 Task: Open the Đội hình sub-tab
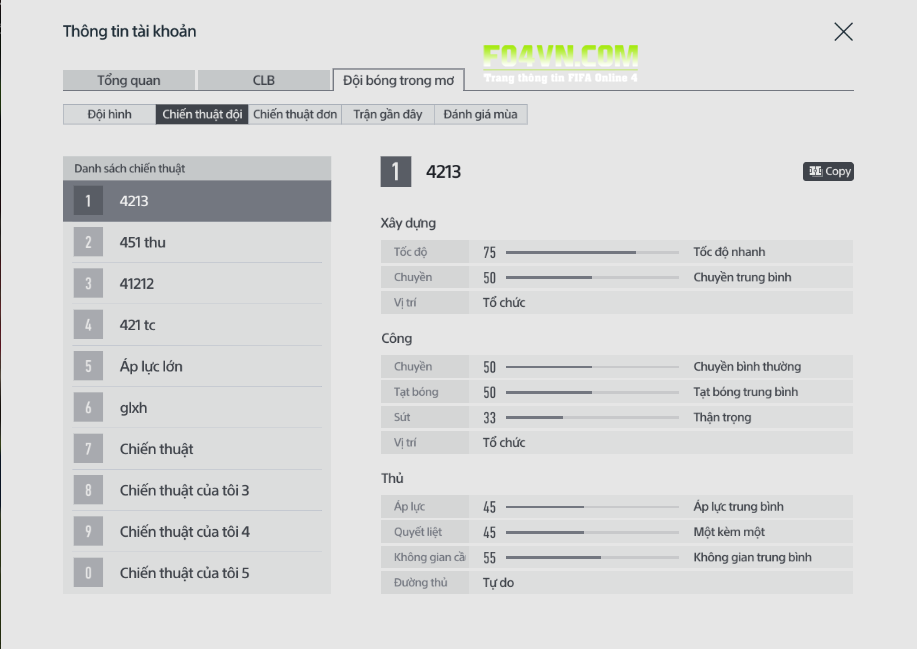(x=109, y=114)
